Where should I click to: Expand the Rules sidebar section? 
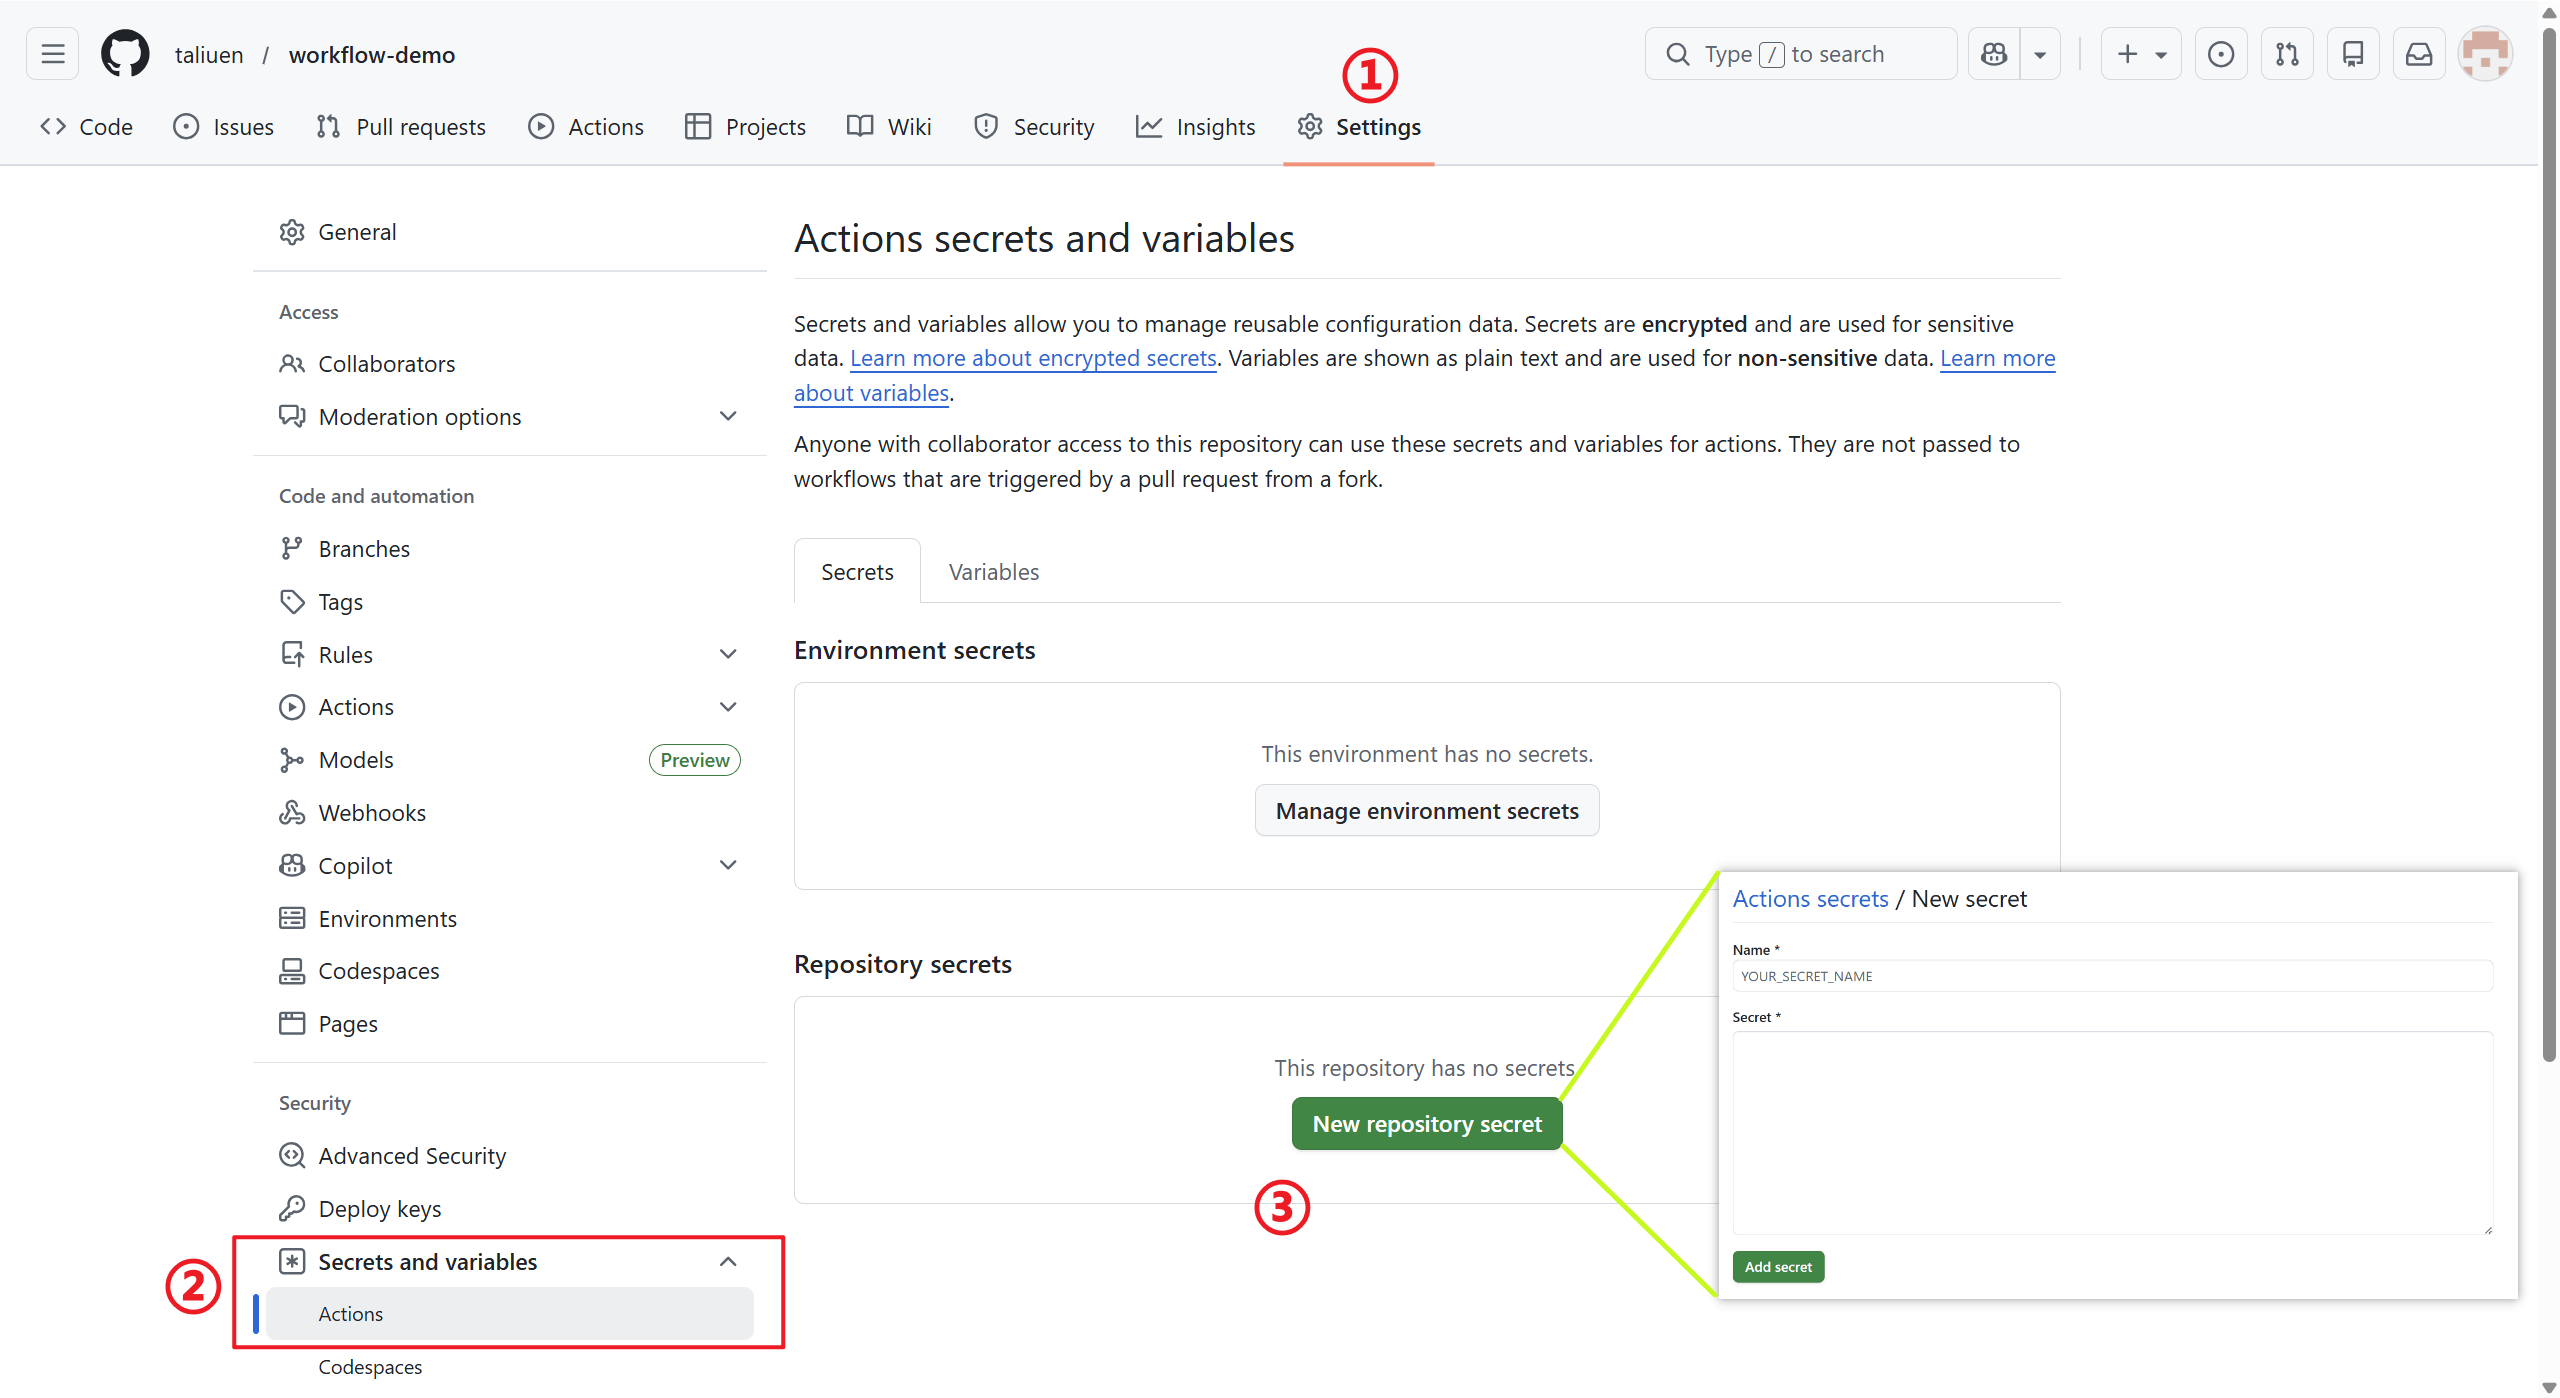[728, 654]
